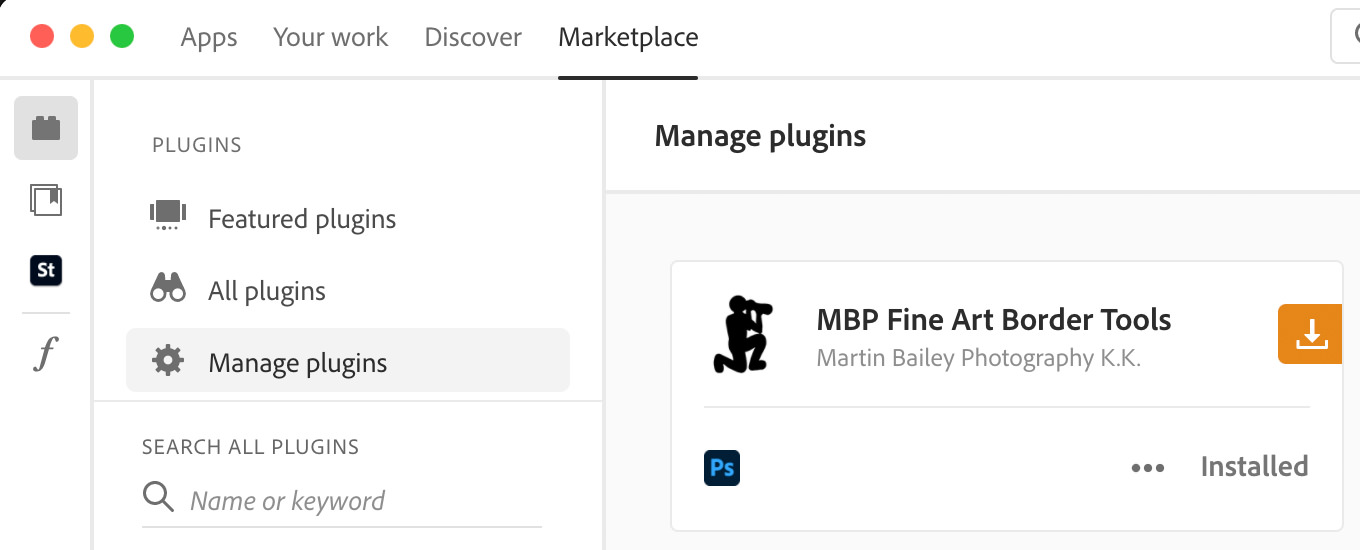Select the Marketplace tab
The image size is (1360, 550).
[628, 38]
